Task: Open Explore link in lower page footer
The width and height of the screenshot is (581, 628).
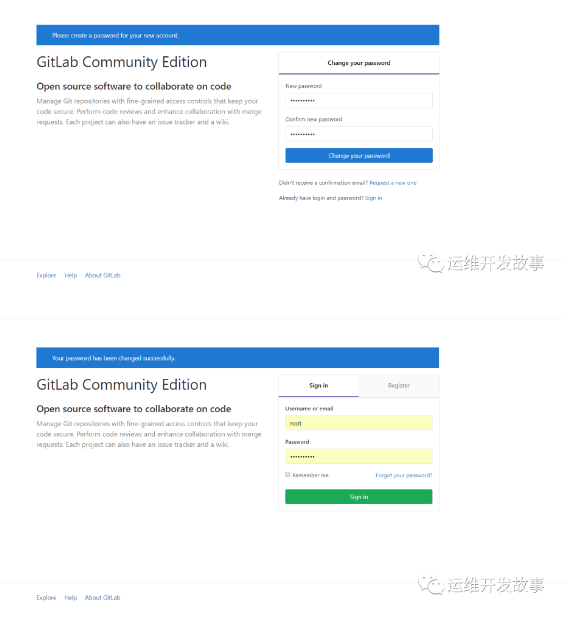Action: 46,598
